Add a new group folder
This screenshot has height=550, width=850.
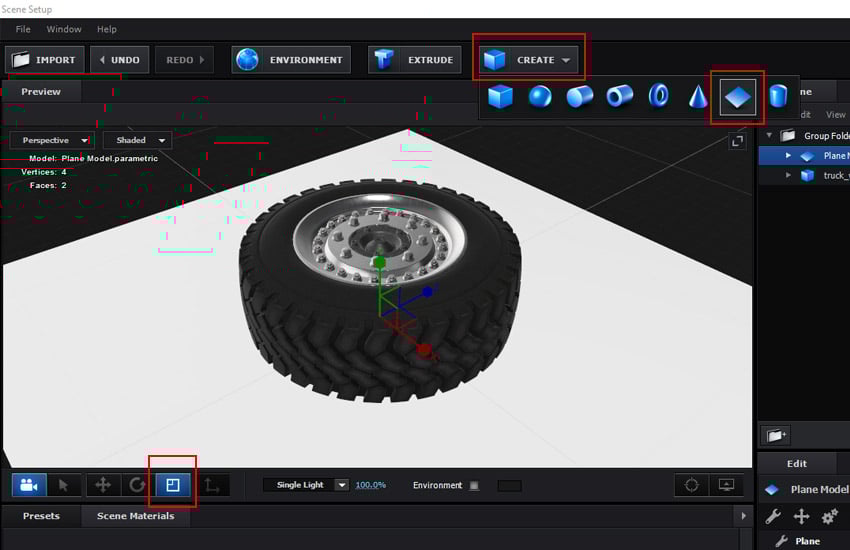[776, 435]
